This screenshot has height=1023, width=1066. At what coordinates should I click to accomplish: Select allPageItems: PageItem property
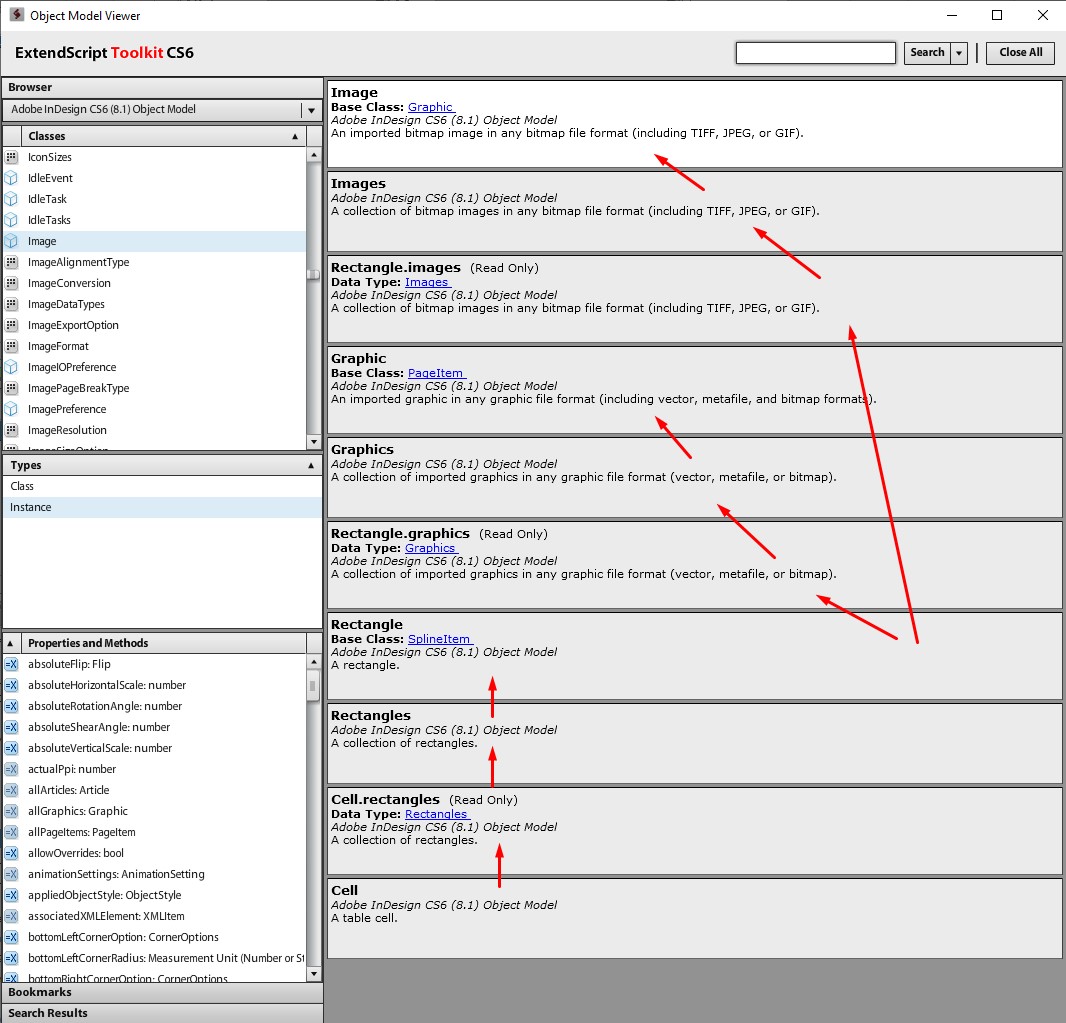click(x=154, y=833)
